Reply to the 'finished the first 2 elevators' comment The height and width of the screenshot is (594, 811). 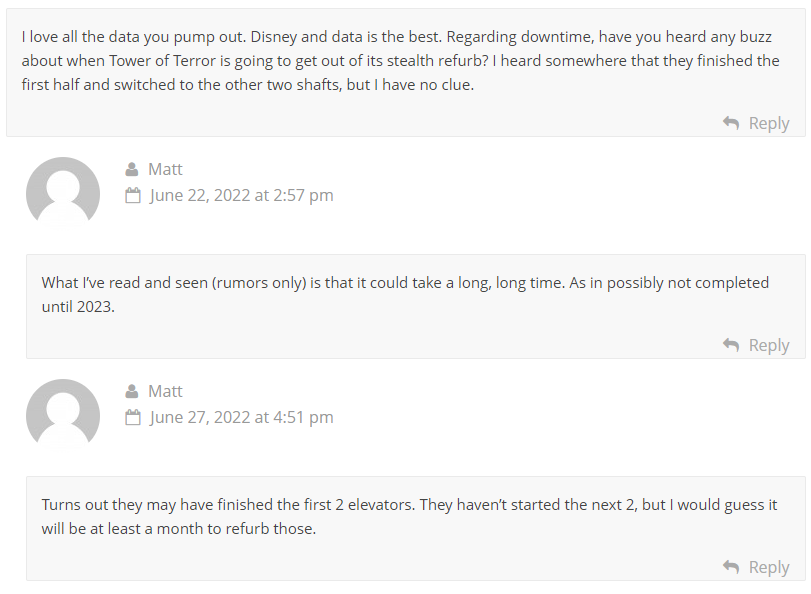[x=769, y=567]
